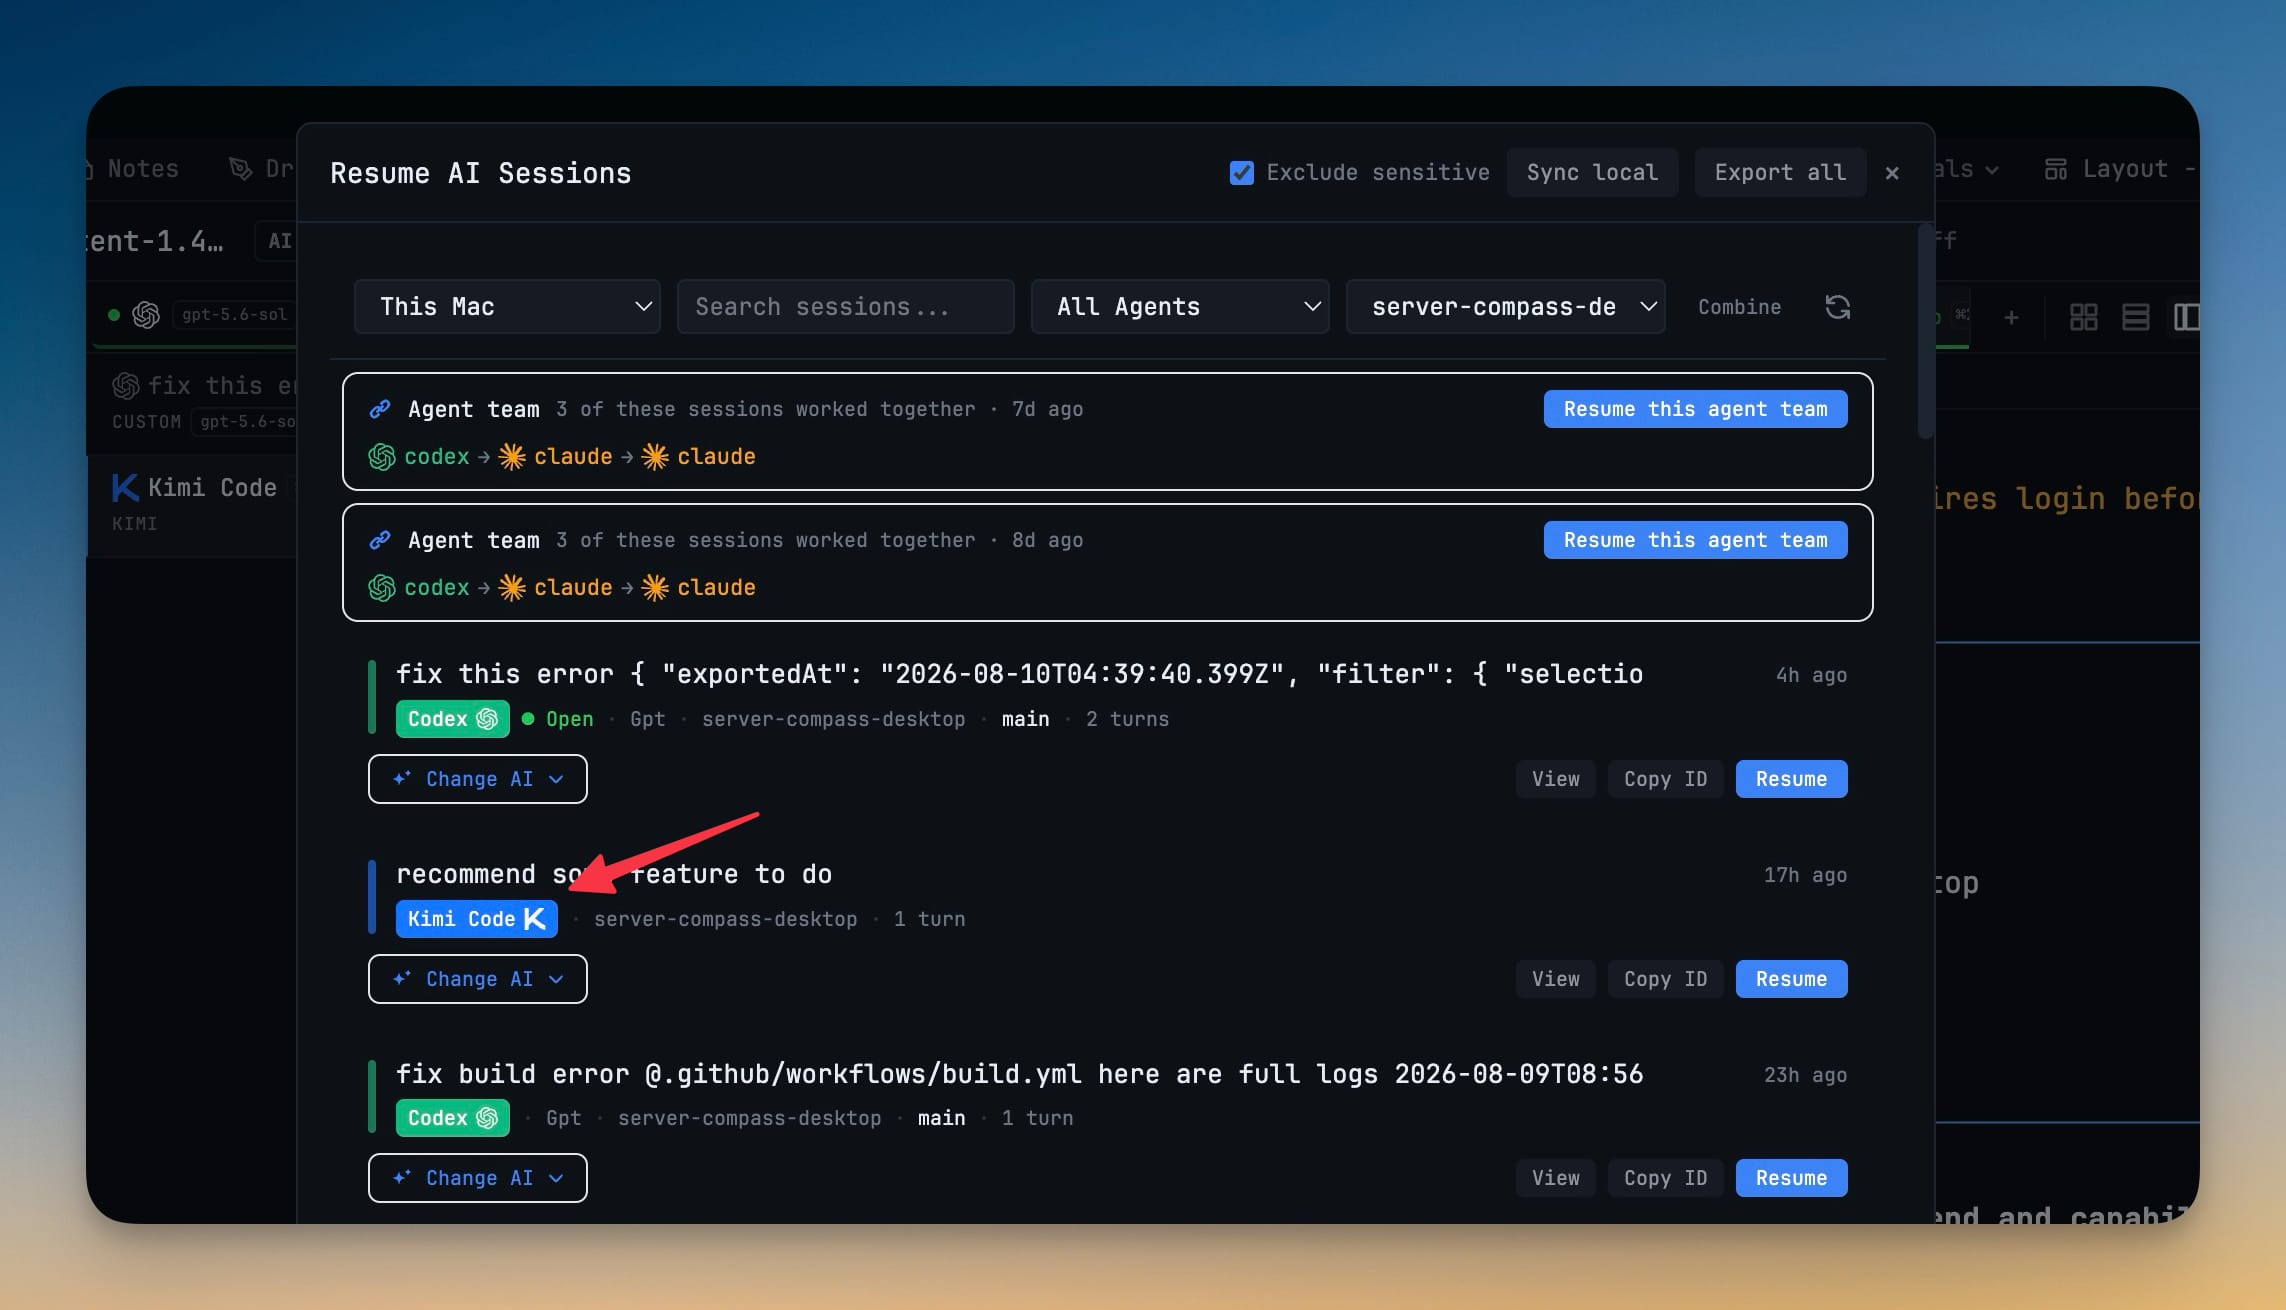Click Layout icon in background window

click(2056, 169)
